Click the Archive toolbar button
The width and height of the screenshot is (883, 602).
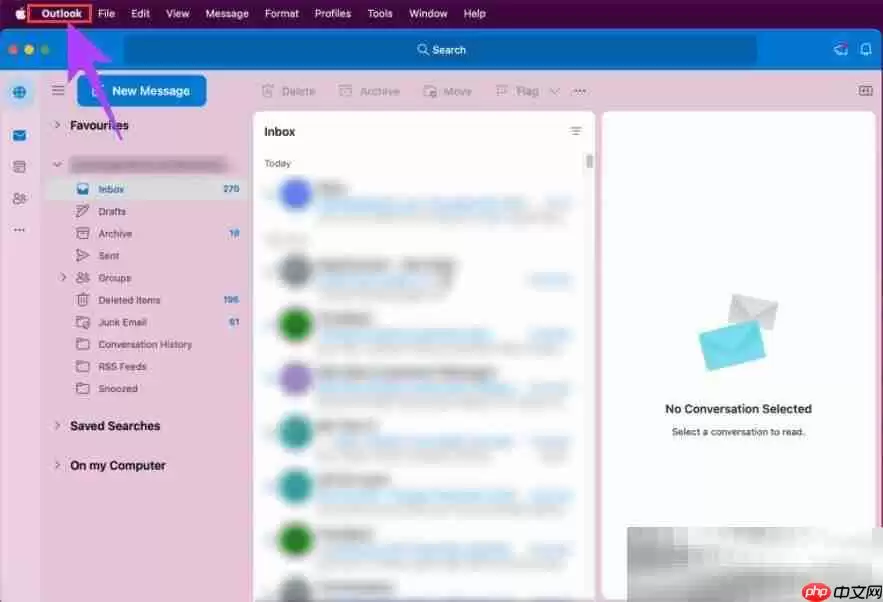click(x=369, y=91)
